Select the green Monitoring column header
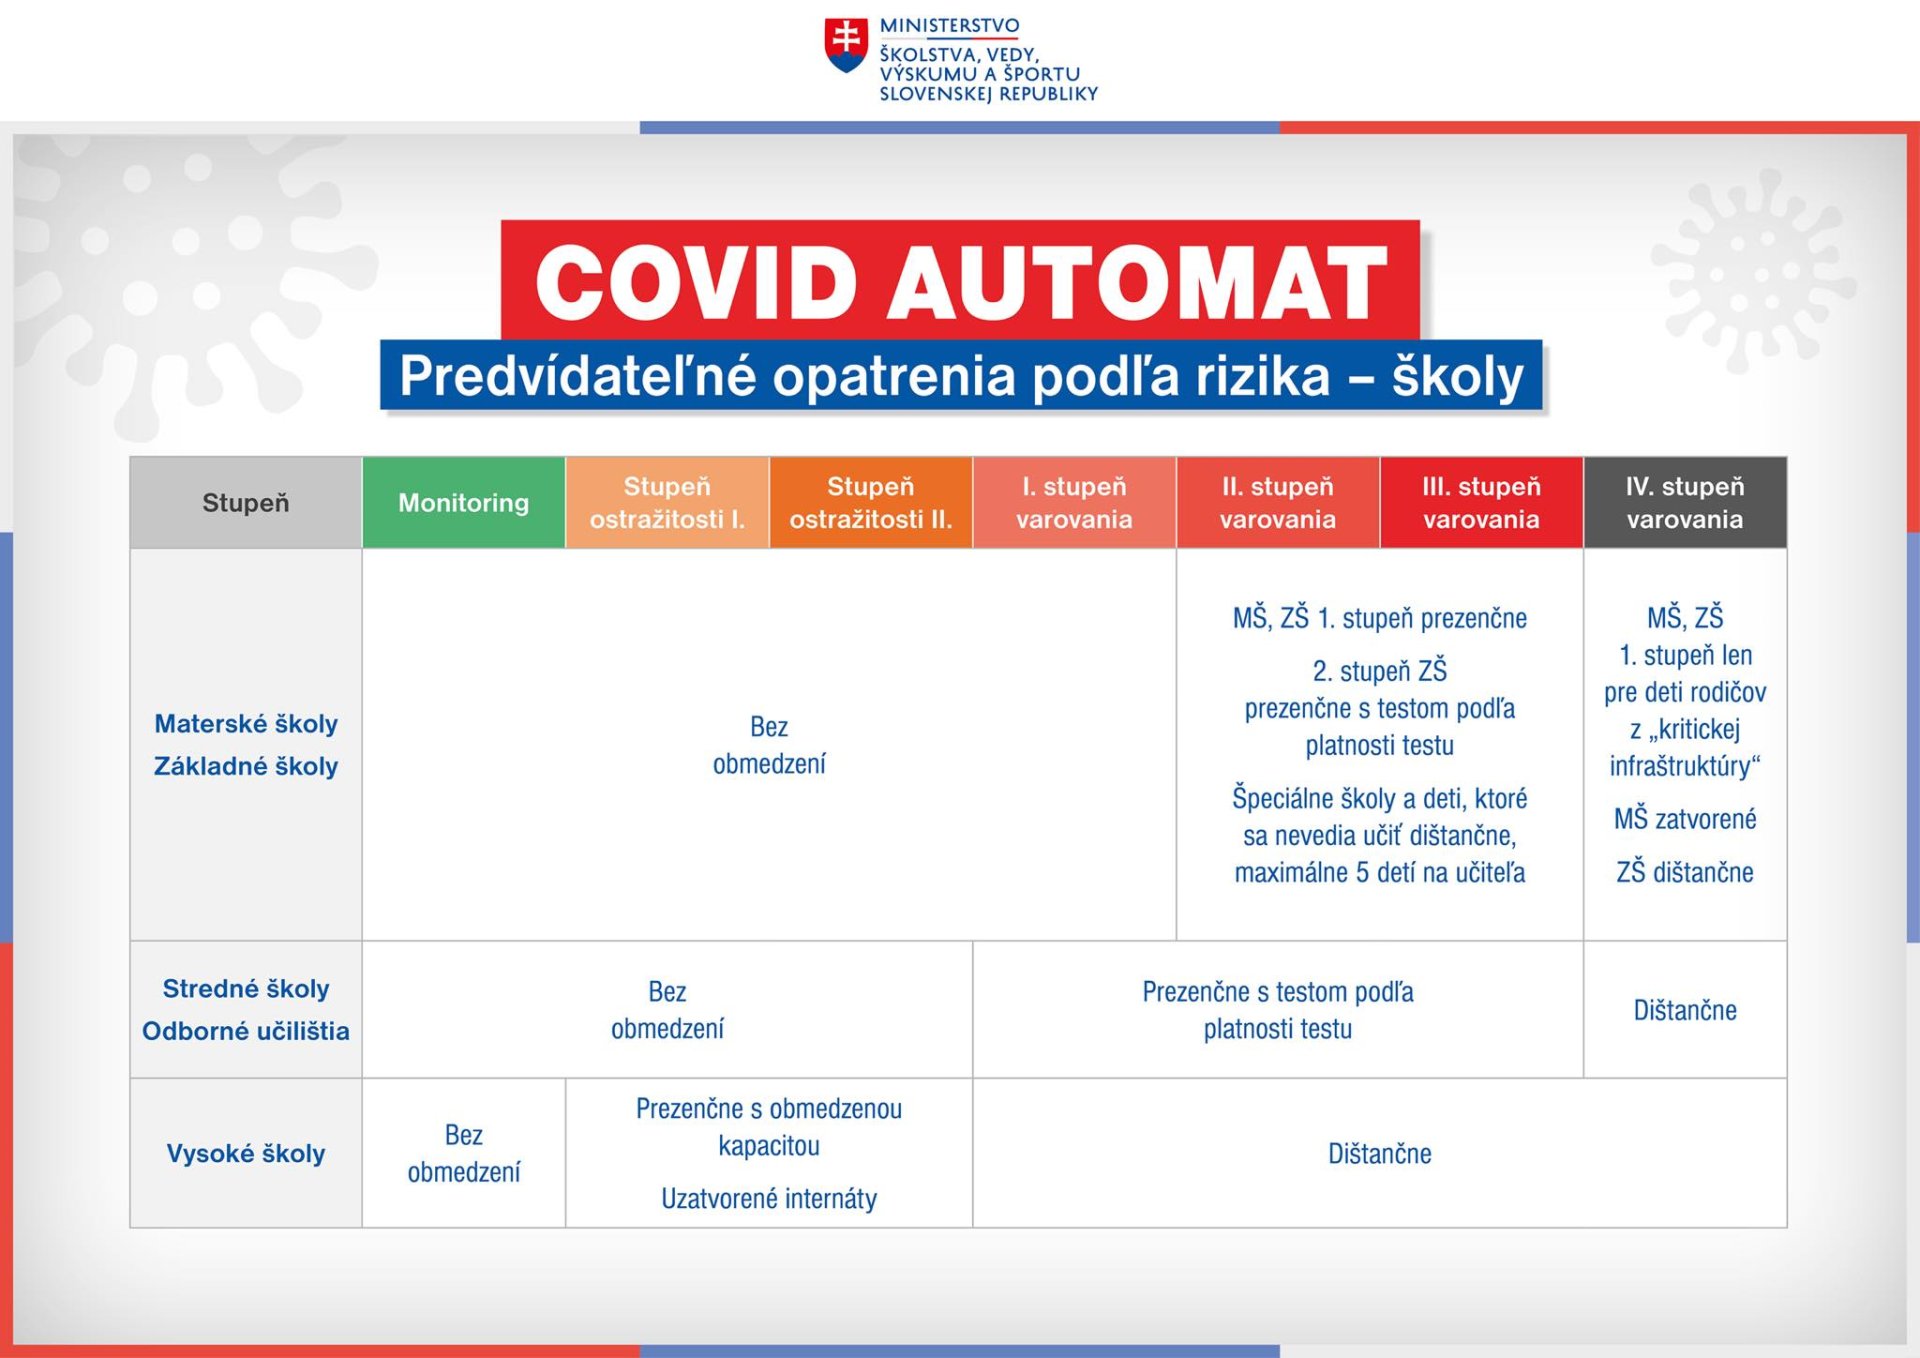The image size is (1920, 1358). (463, 502)
